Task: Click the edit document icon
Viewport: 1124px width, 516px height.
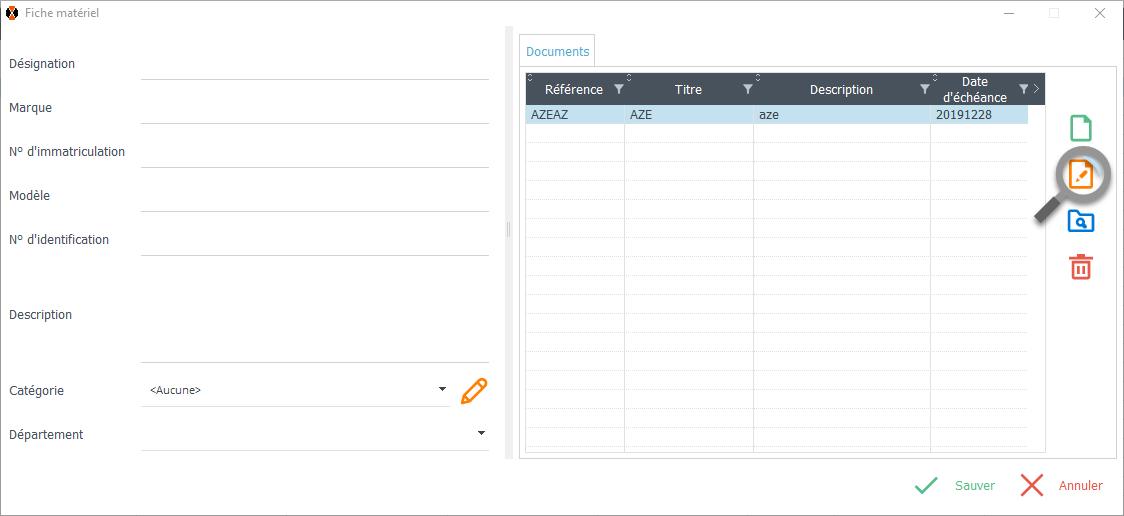Action: [x=1080, y=175]
